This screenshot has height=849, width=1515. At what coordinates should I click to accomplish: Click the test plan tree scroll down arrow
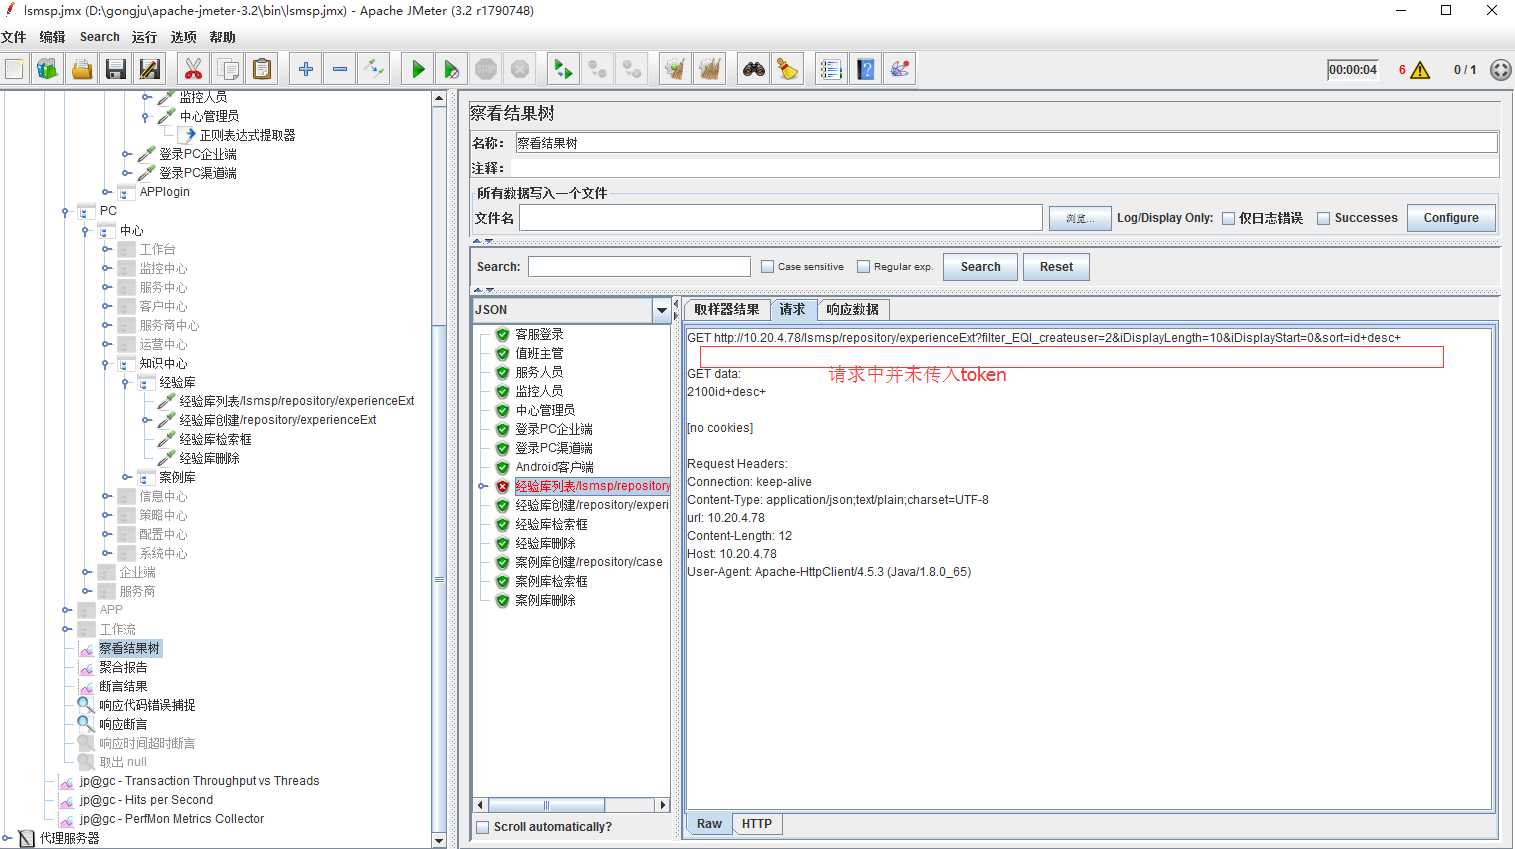[439, 841]
